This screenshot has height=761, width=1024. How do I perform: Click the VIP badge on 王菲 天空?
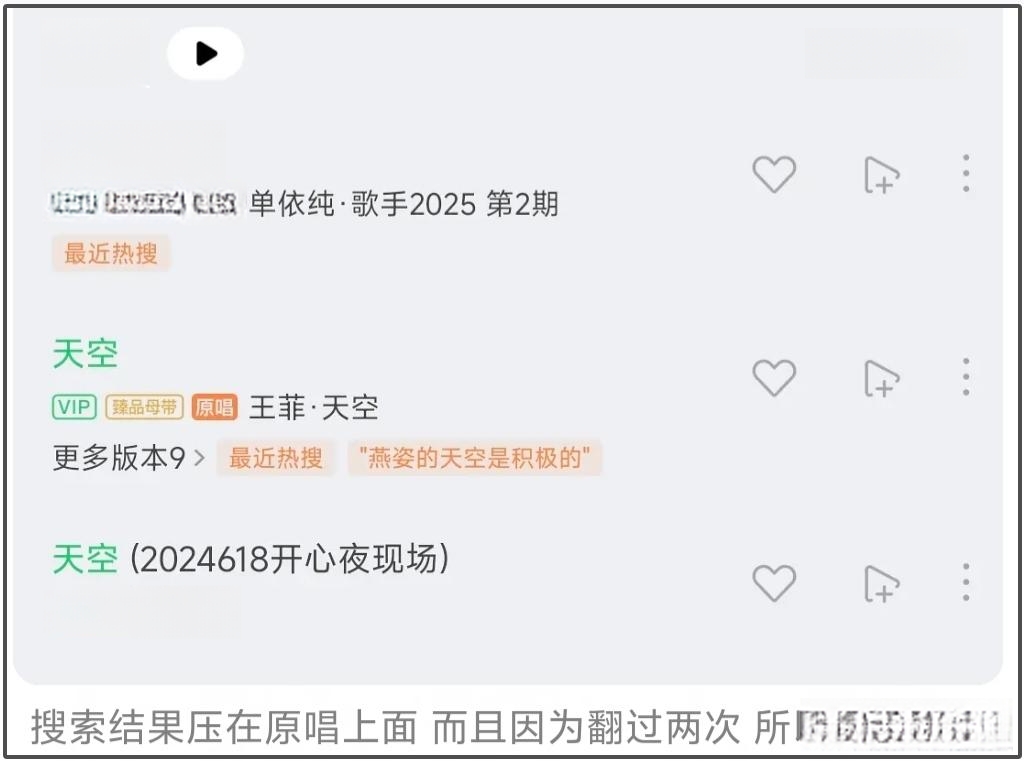pos(74,407)
